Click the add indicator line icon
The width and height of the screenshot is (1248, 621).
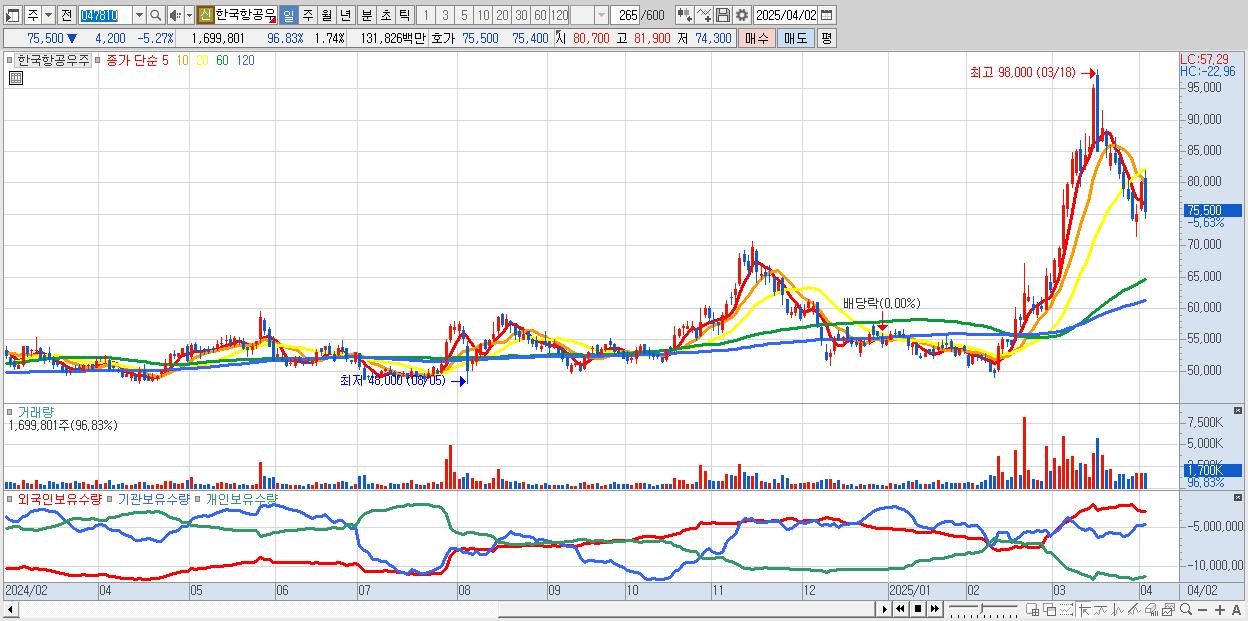[704, 15]
